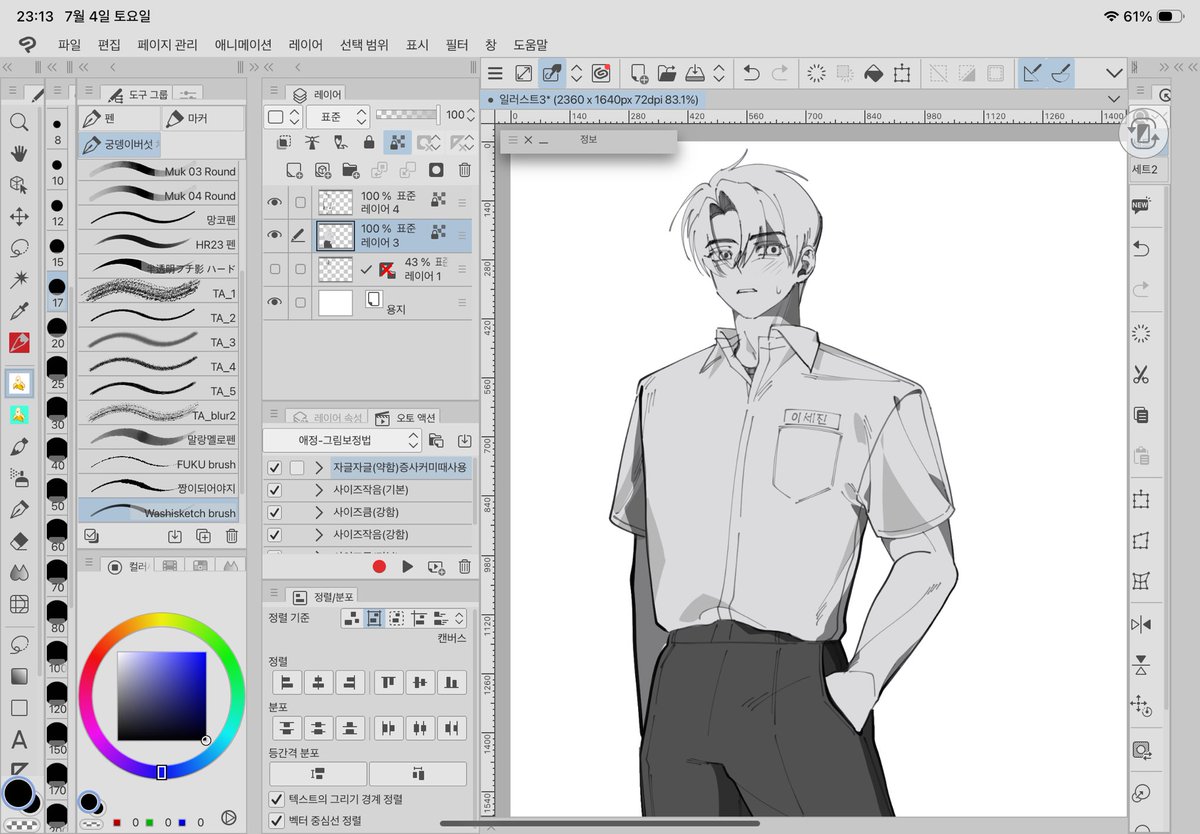This screenshot has height=834, width=1200.
Task: Open the 필터 menu
Action: pyautogui.click(x=457, y=45)
